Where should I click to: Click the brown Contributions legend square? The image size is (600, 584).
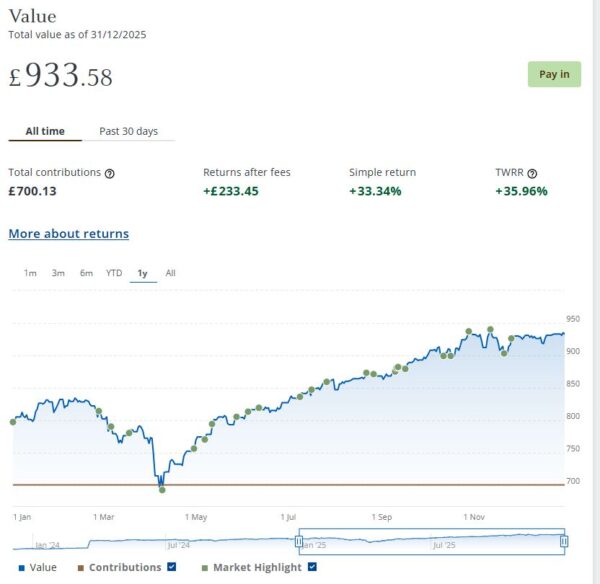[80, 568]
